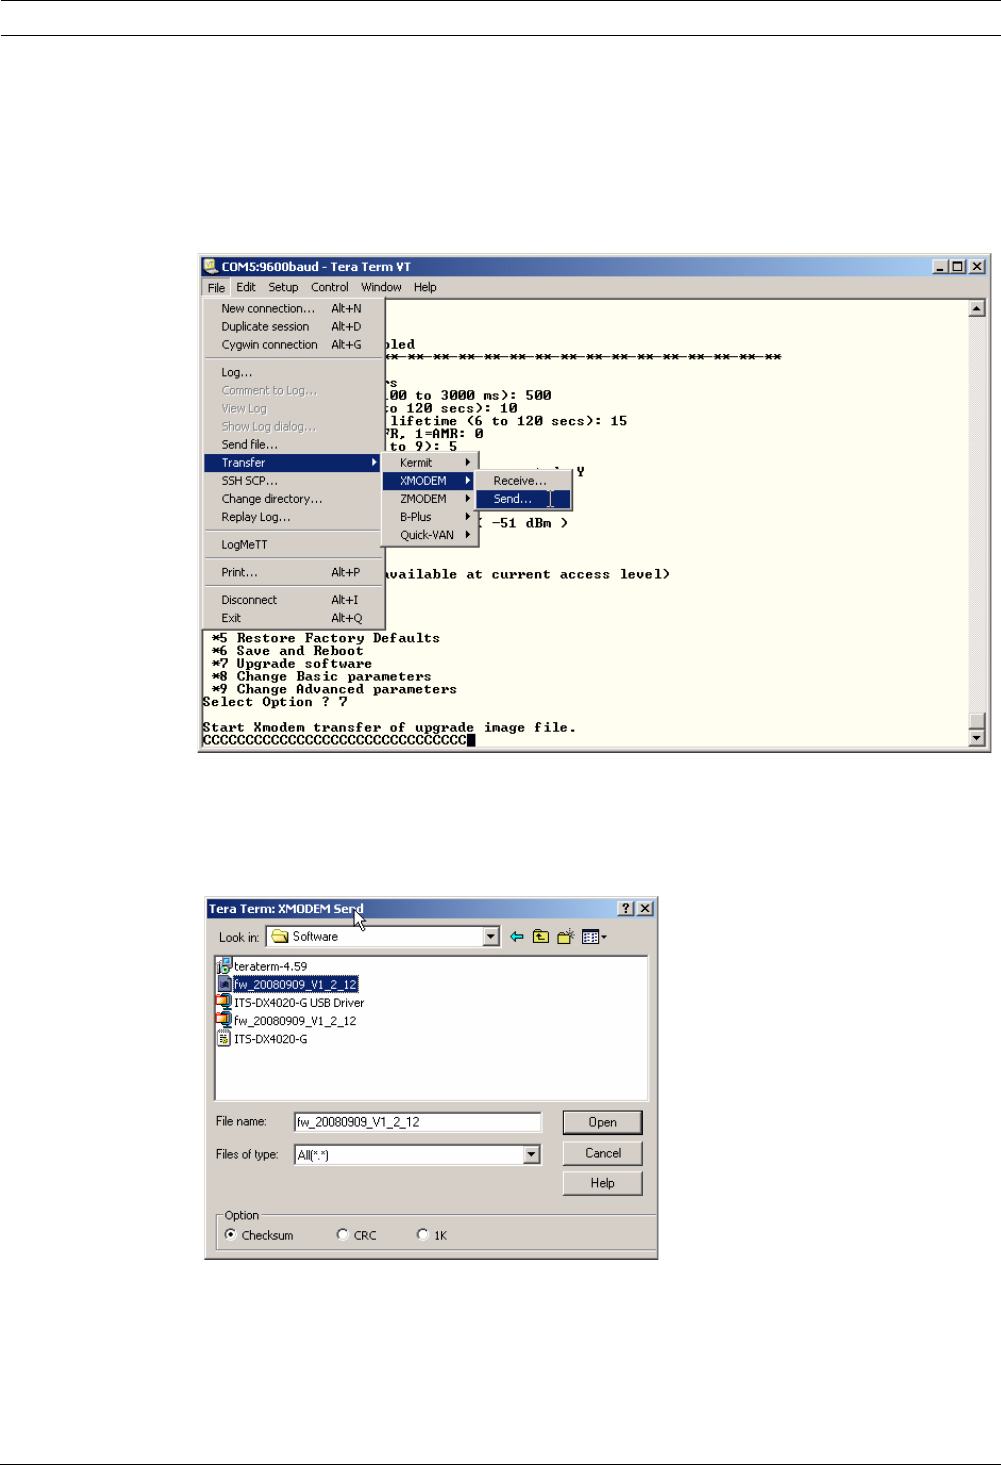1001x1465 pixels.
Task: Open the Edit menu
Action: (x=246, y=287)
